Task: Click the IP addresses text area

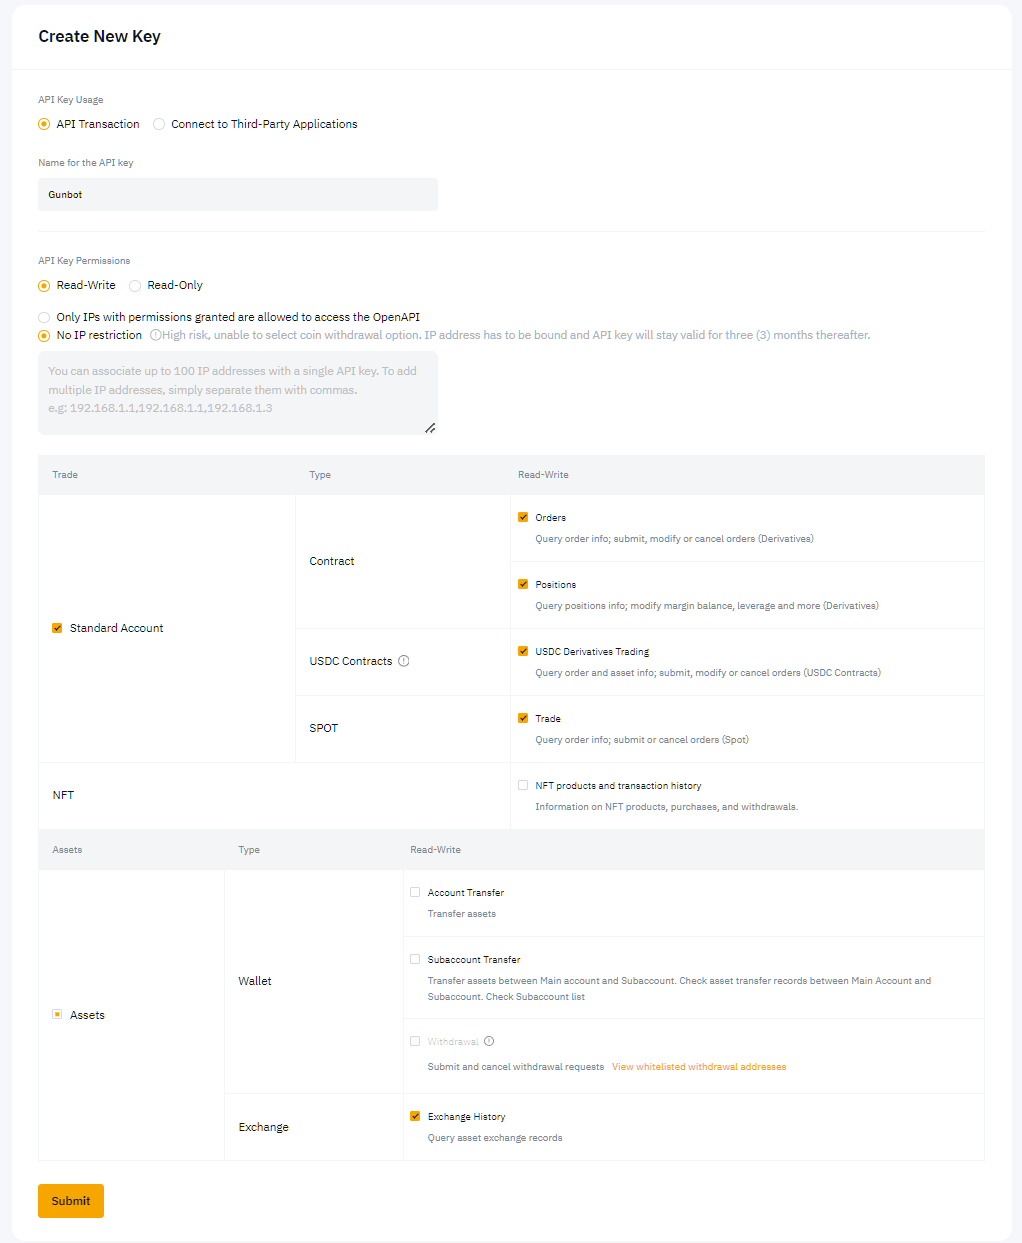Action: tap(238, 393)
